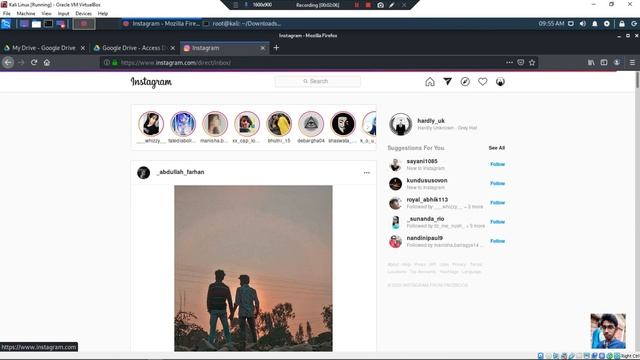Open VirtualBox File menu
The image size is (640, 360).
[x=7, y=13]
